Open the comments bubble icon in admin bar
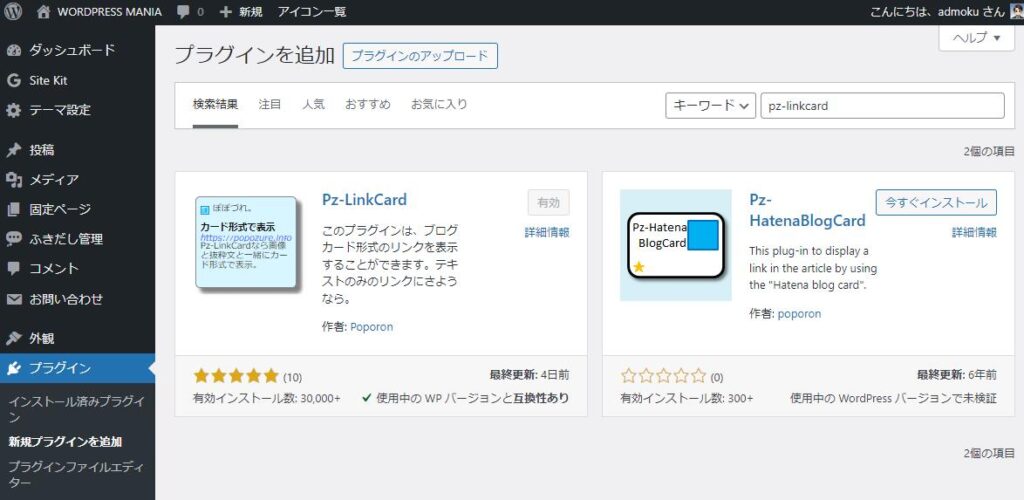Screen dimensions: 1024x500 183,12
